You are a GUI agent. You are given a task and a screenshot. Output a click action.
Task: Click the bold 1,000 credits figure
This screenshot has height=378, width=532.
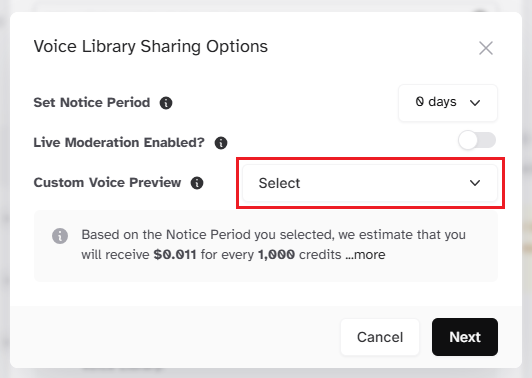click(x=277, y=254)
